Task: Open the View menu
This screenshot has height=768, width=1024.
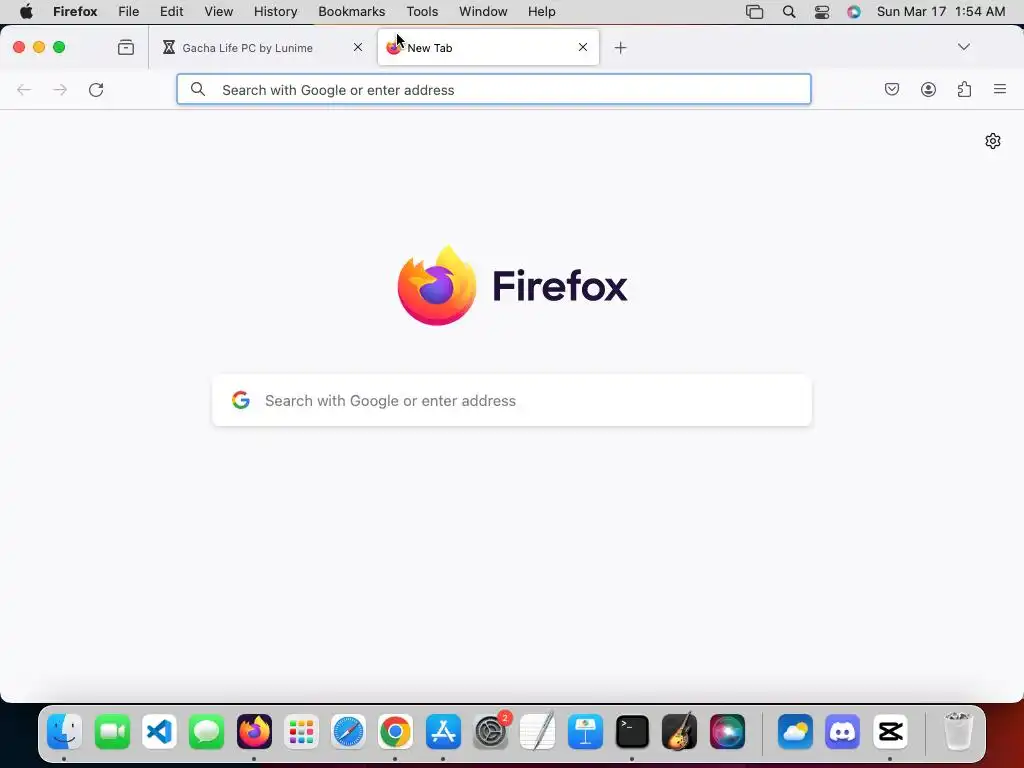Action: tap(218, 12)
